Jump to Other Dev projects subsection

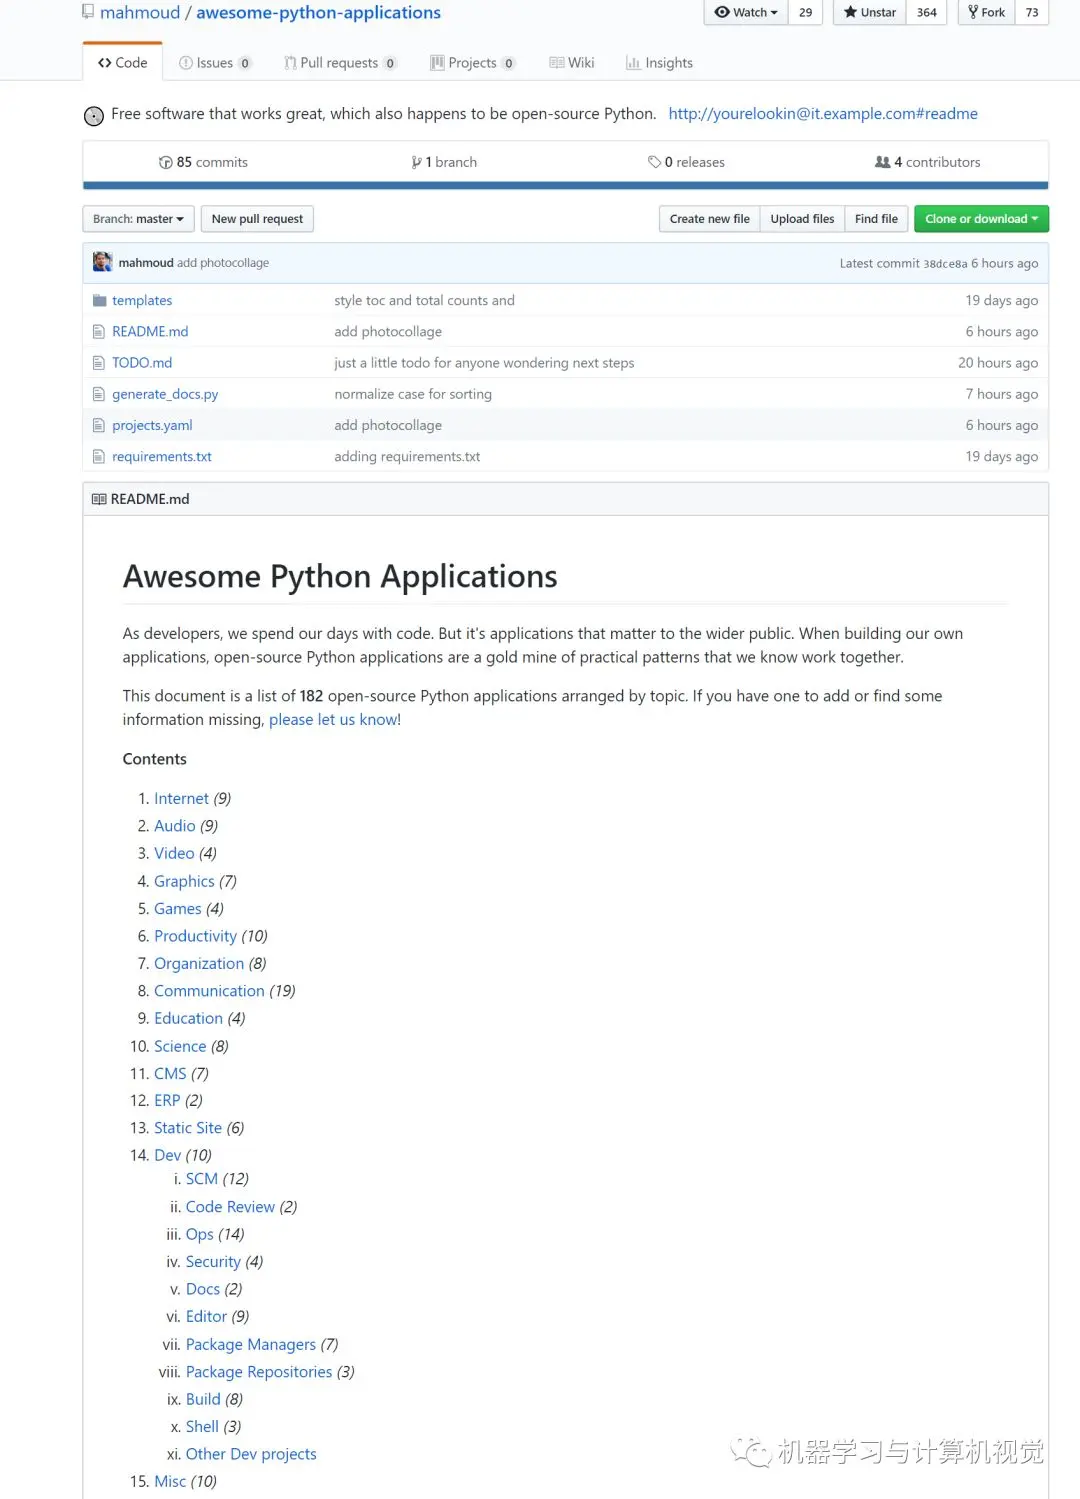[x=251, y=1454]
